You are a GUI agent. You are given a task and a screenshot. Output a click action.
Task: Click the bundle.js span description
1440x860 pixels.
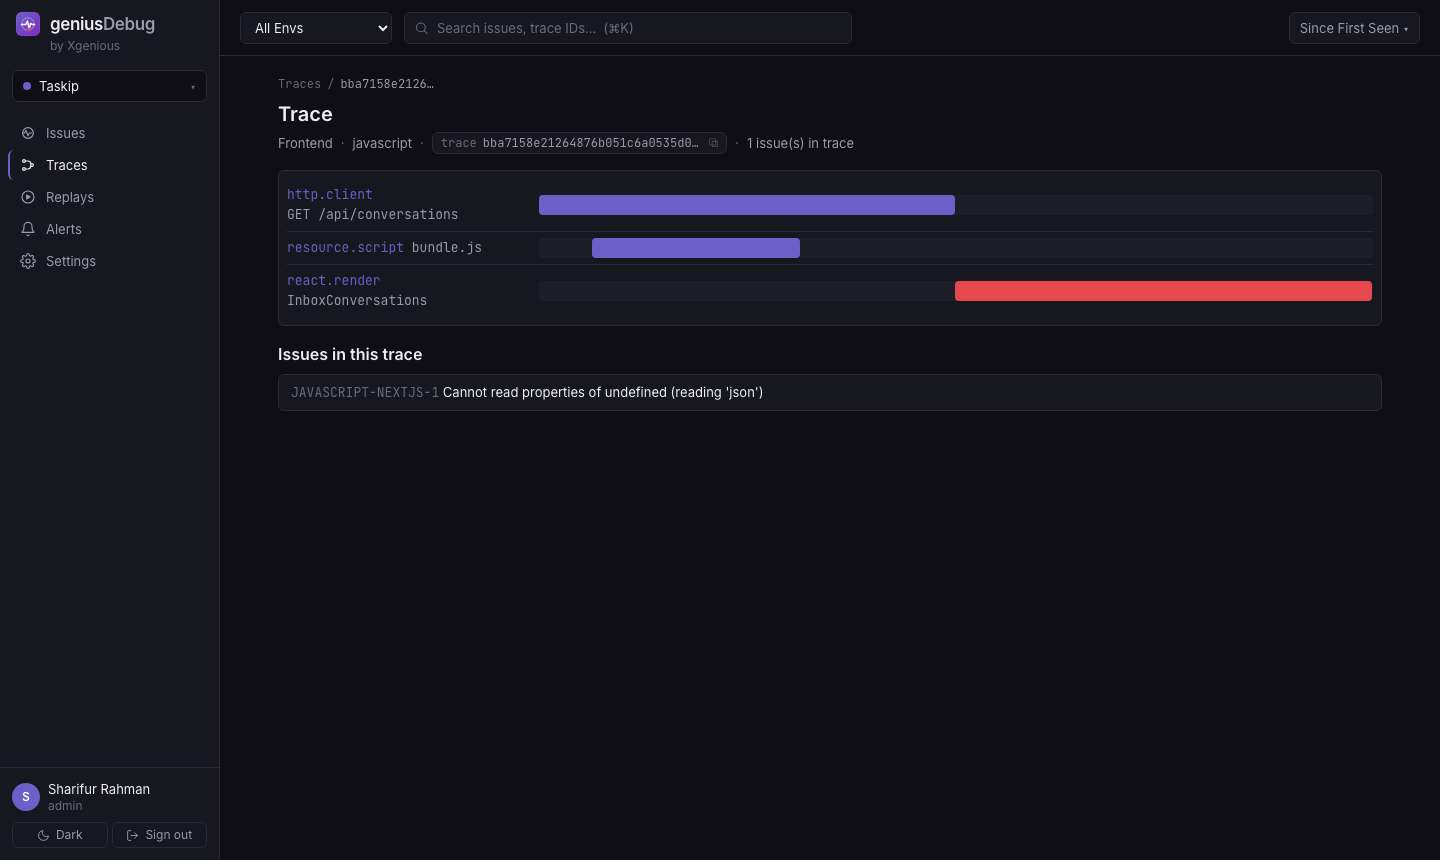click(447, 247)
